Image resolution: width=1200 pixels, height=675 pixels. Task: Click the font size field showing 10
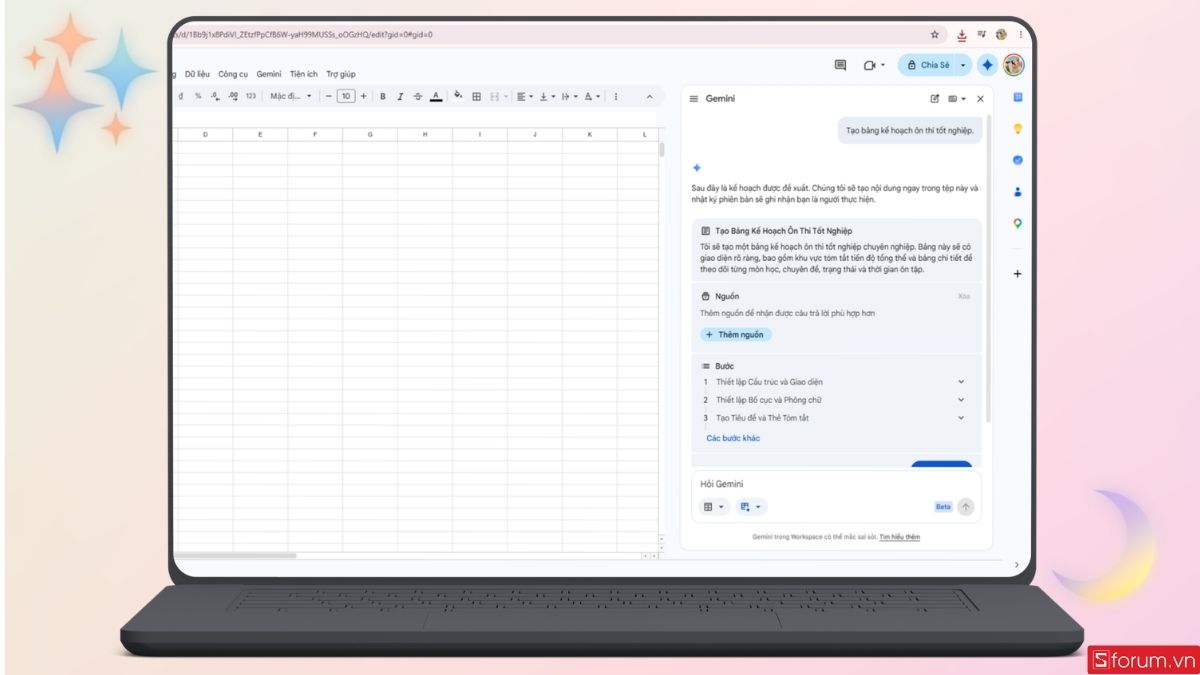(345, 96)
